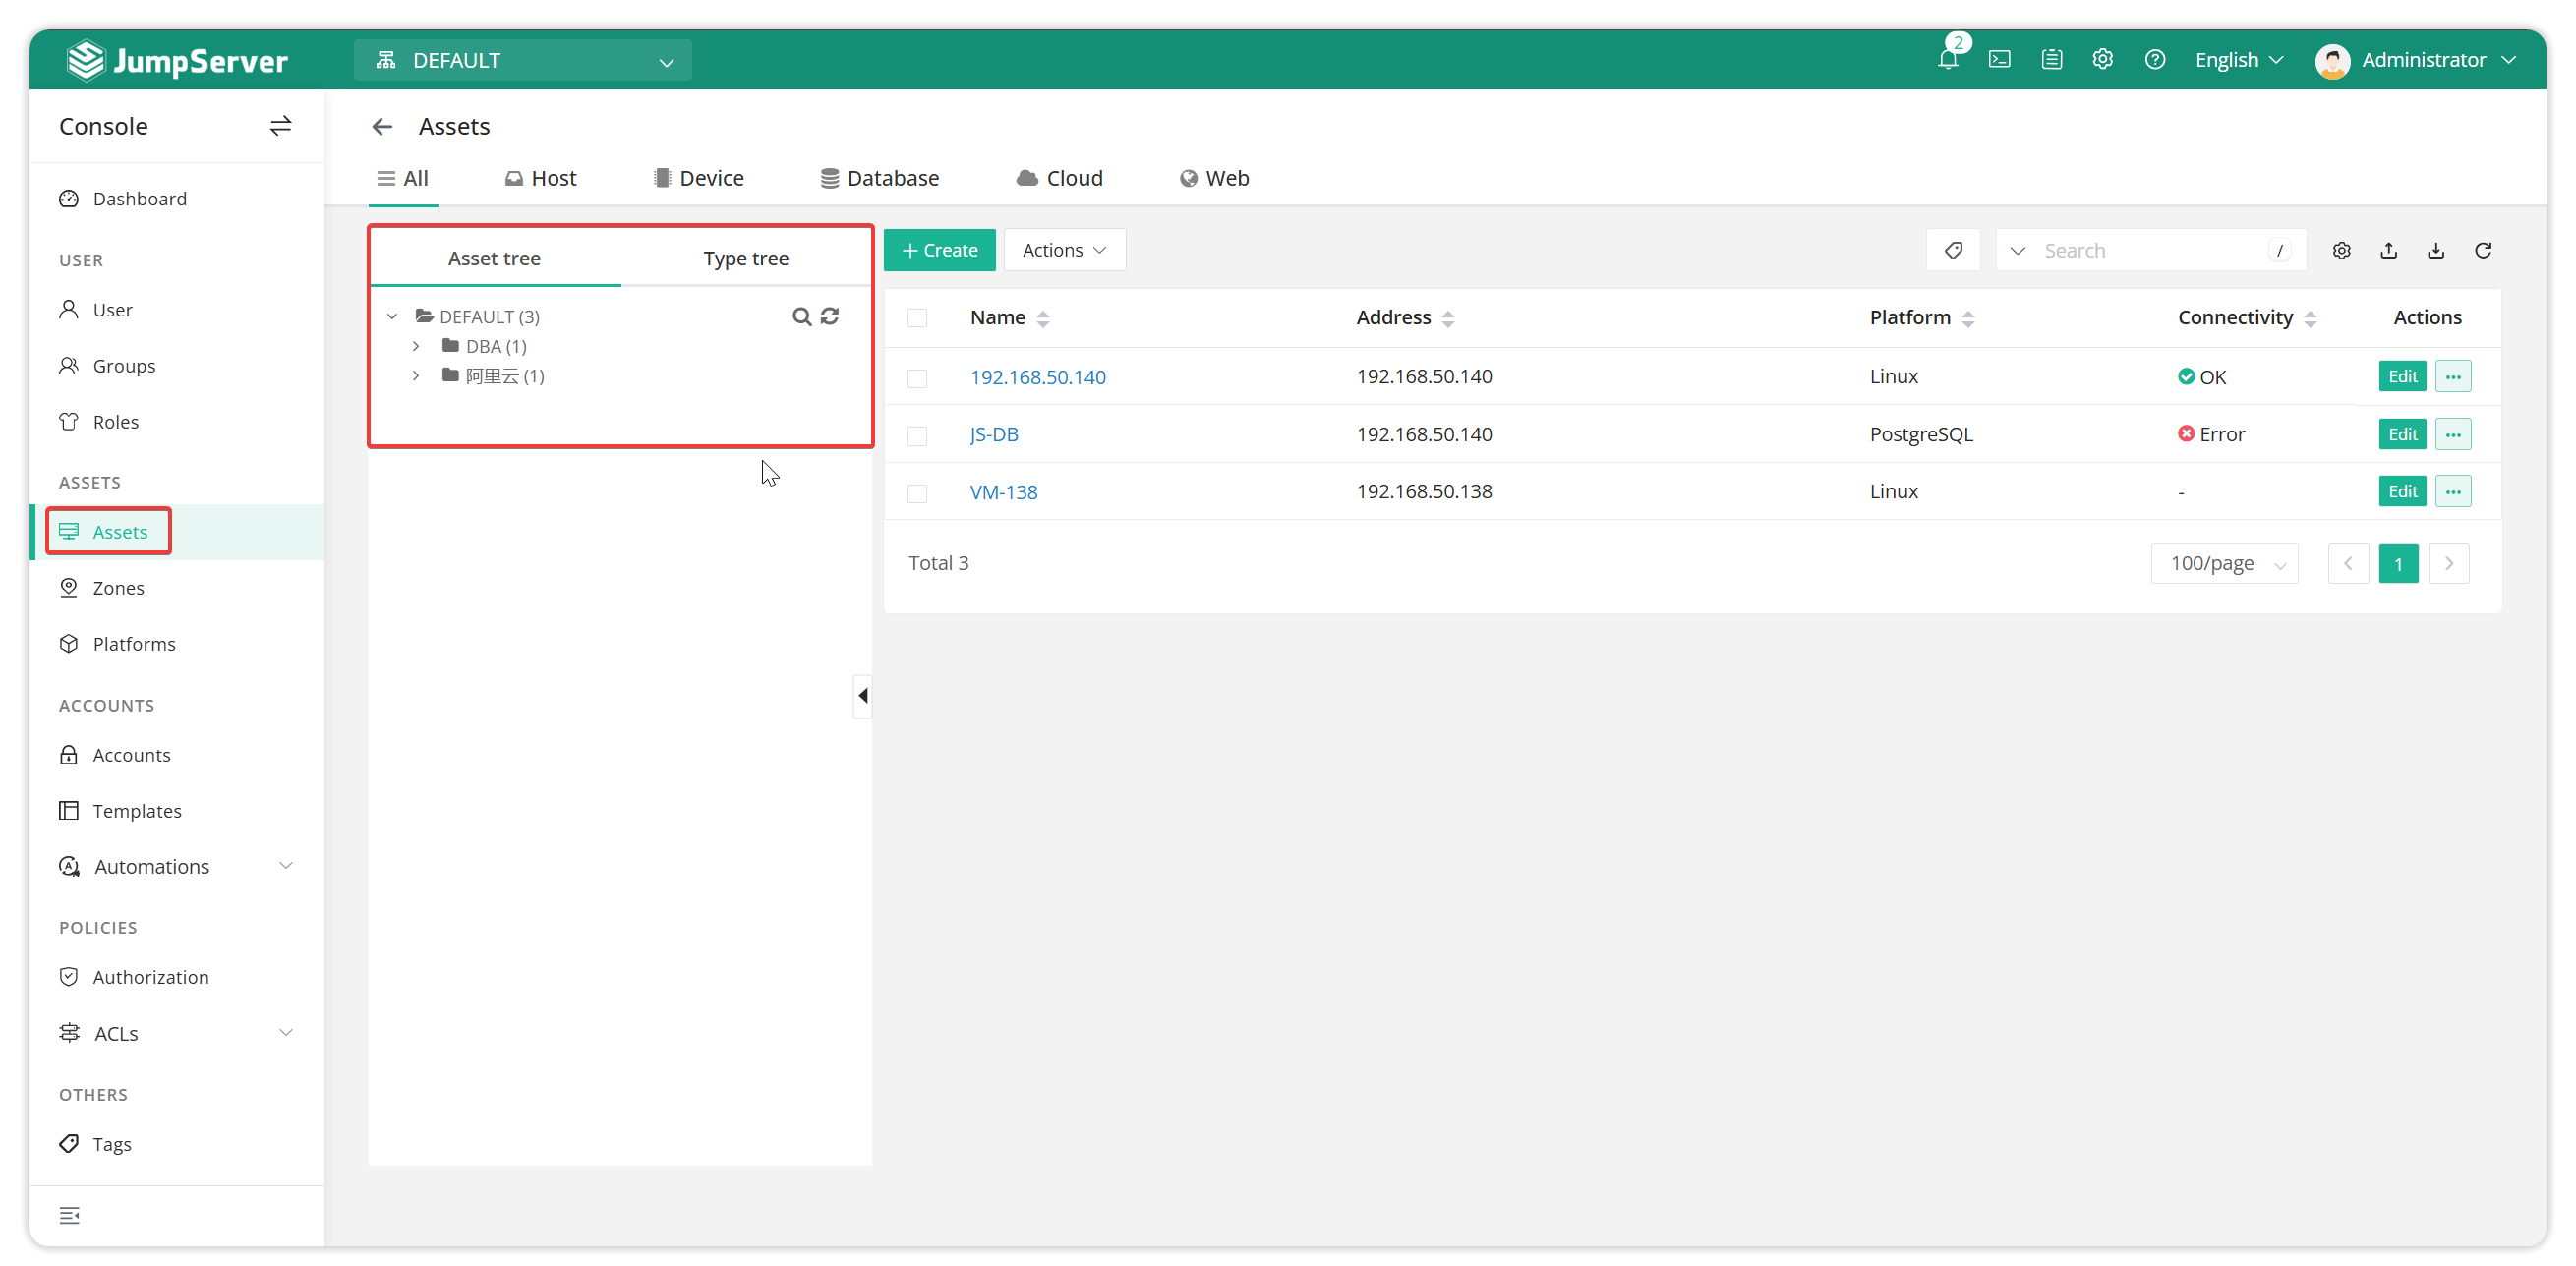The width and height of the screenshot is (2576, 1266).
Task: Sort by Connectivity column arrows
Action: 2310,319
